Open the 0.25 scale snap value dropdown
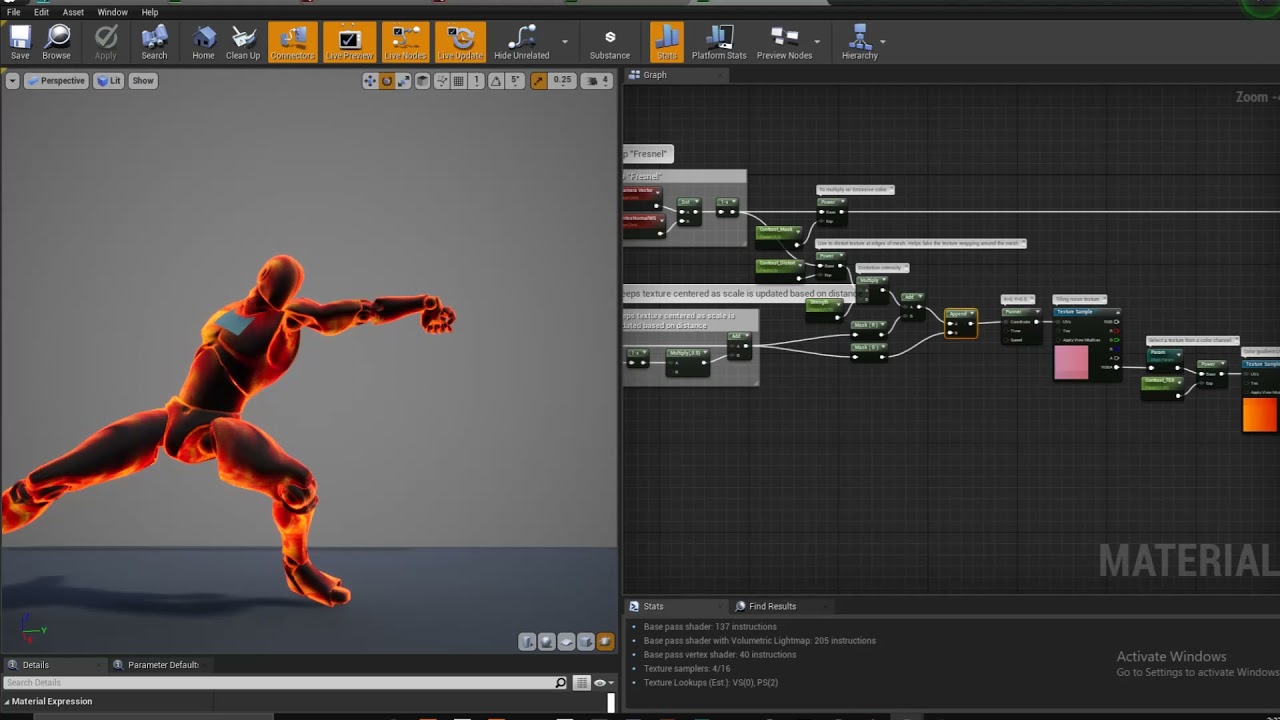Screen dimensions: 1280x720 click(x=563, y=81)
